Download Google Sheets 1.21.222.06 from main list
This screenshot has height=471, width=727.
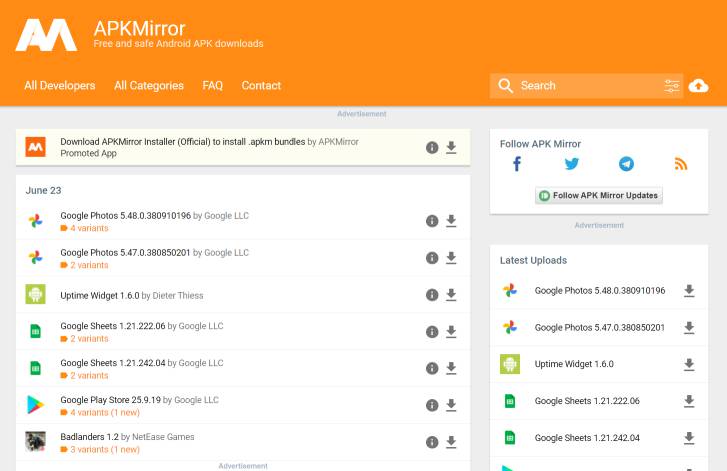451,331
